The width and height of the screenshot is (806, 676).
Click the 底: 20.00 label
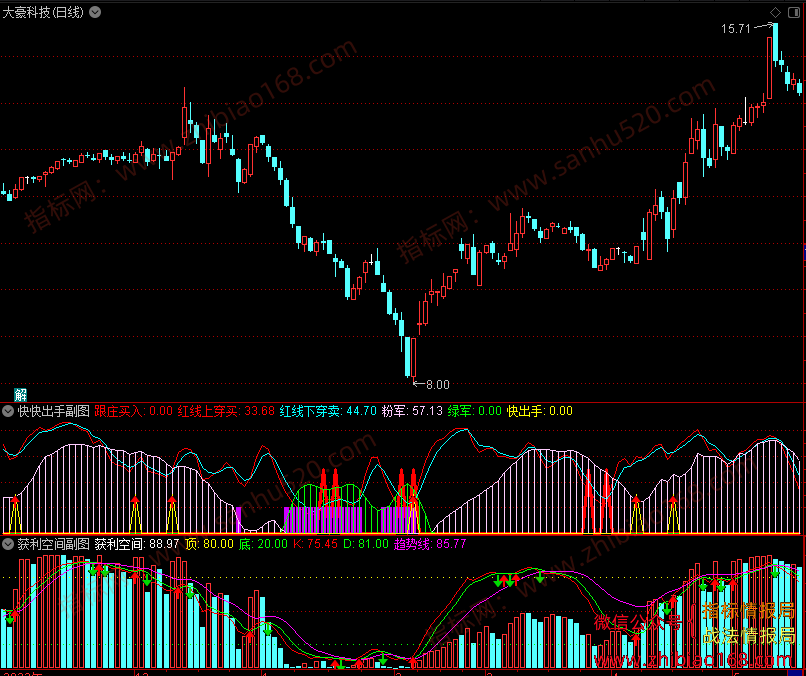(x=263, y=544)
